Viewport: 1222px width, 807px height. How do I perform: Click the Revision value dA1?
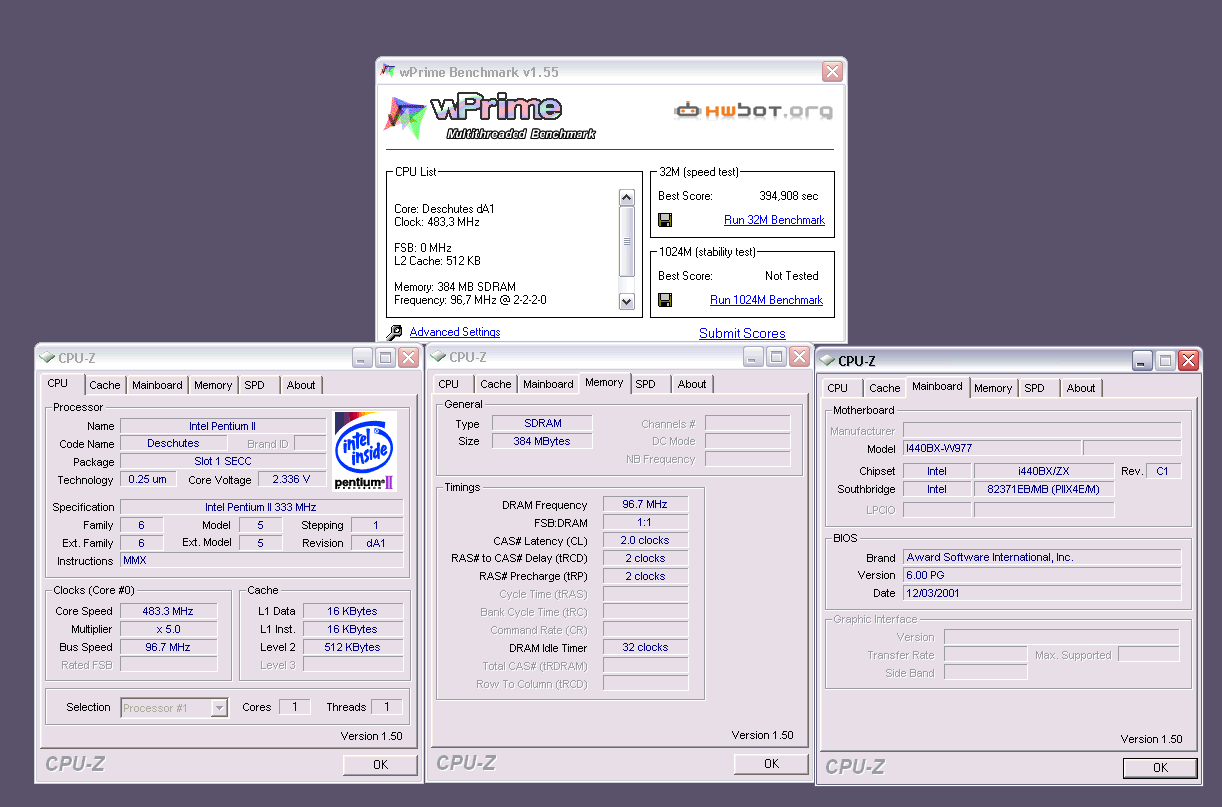click(377, 543)
